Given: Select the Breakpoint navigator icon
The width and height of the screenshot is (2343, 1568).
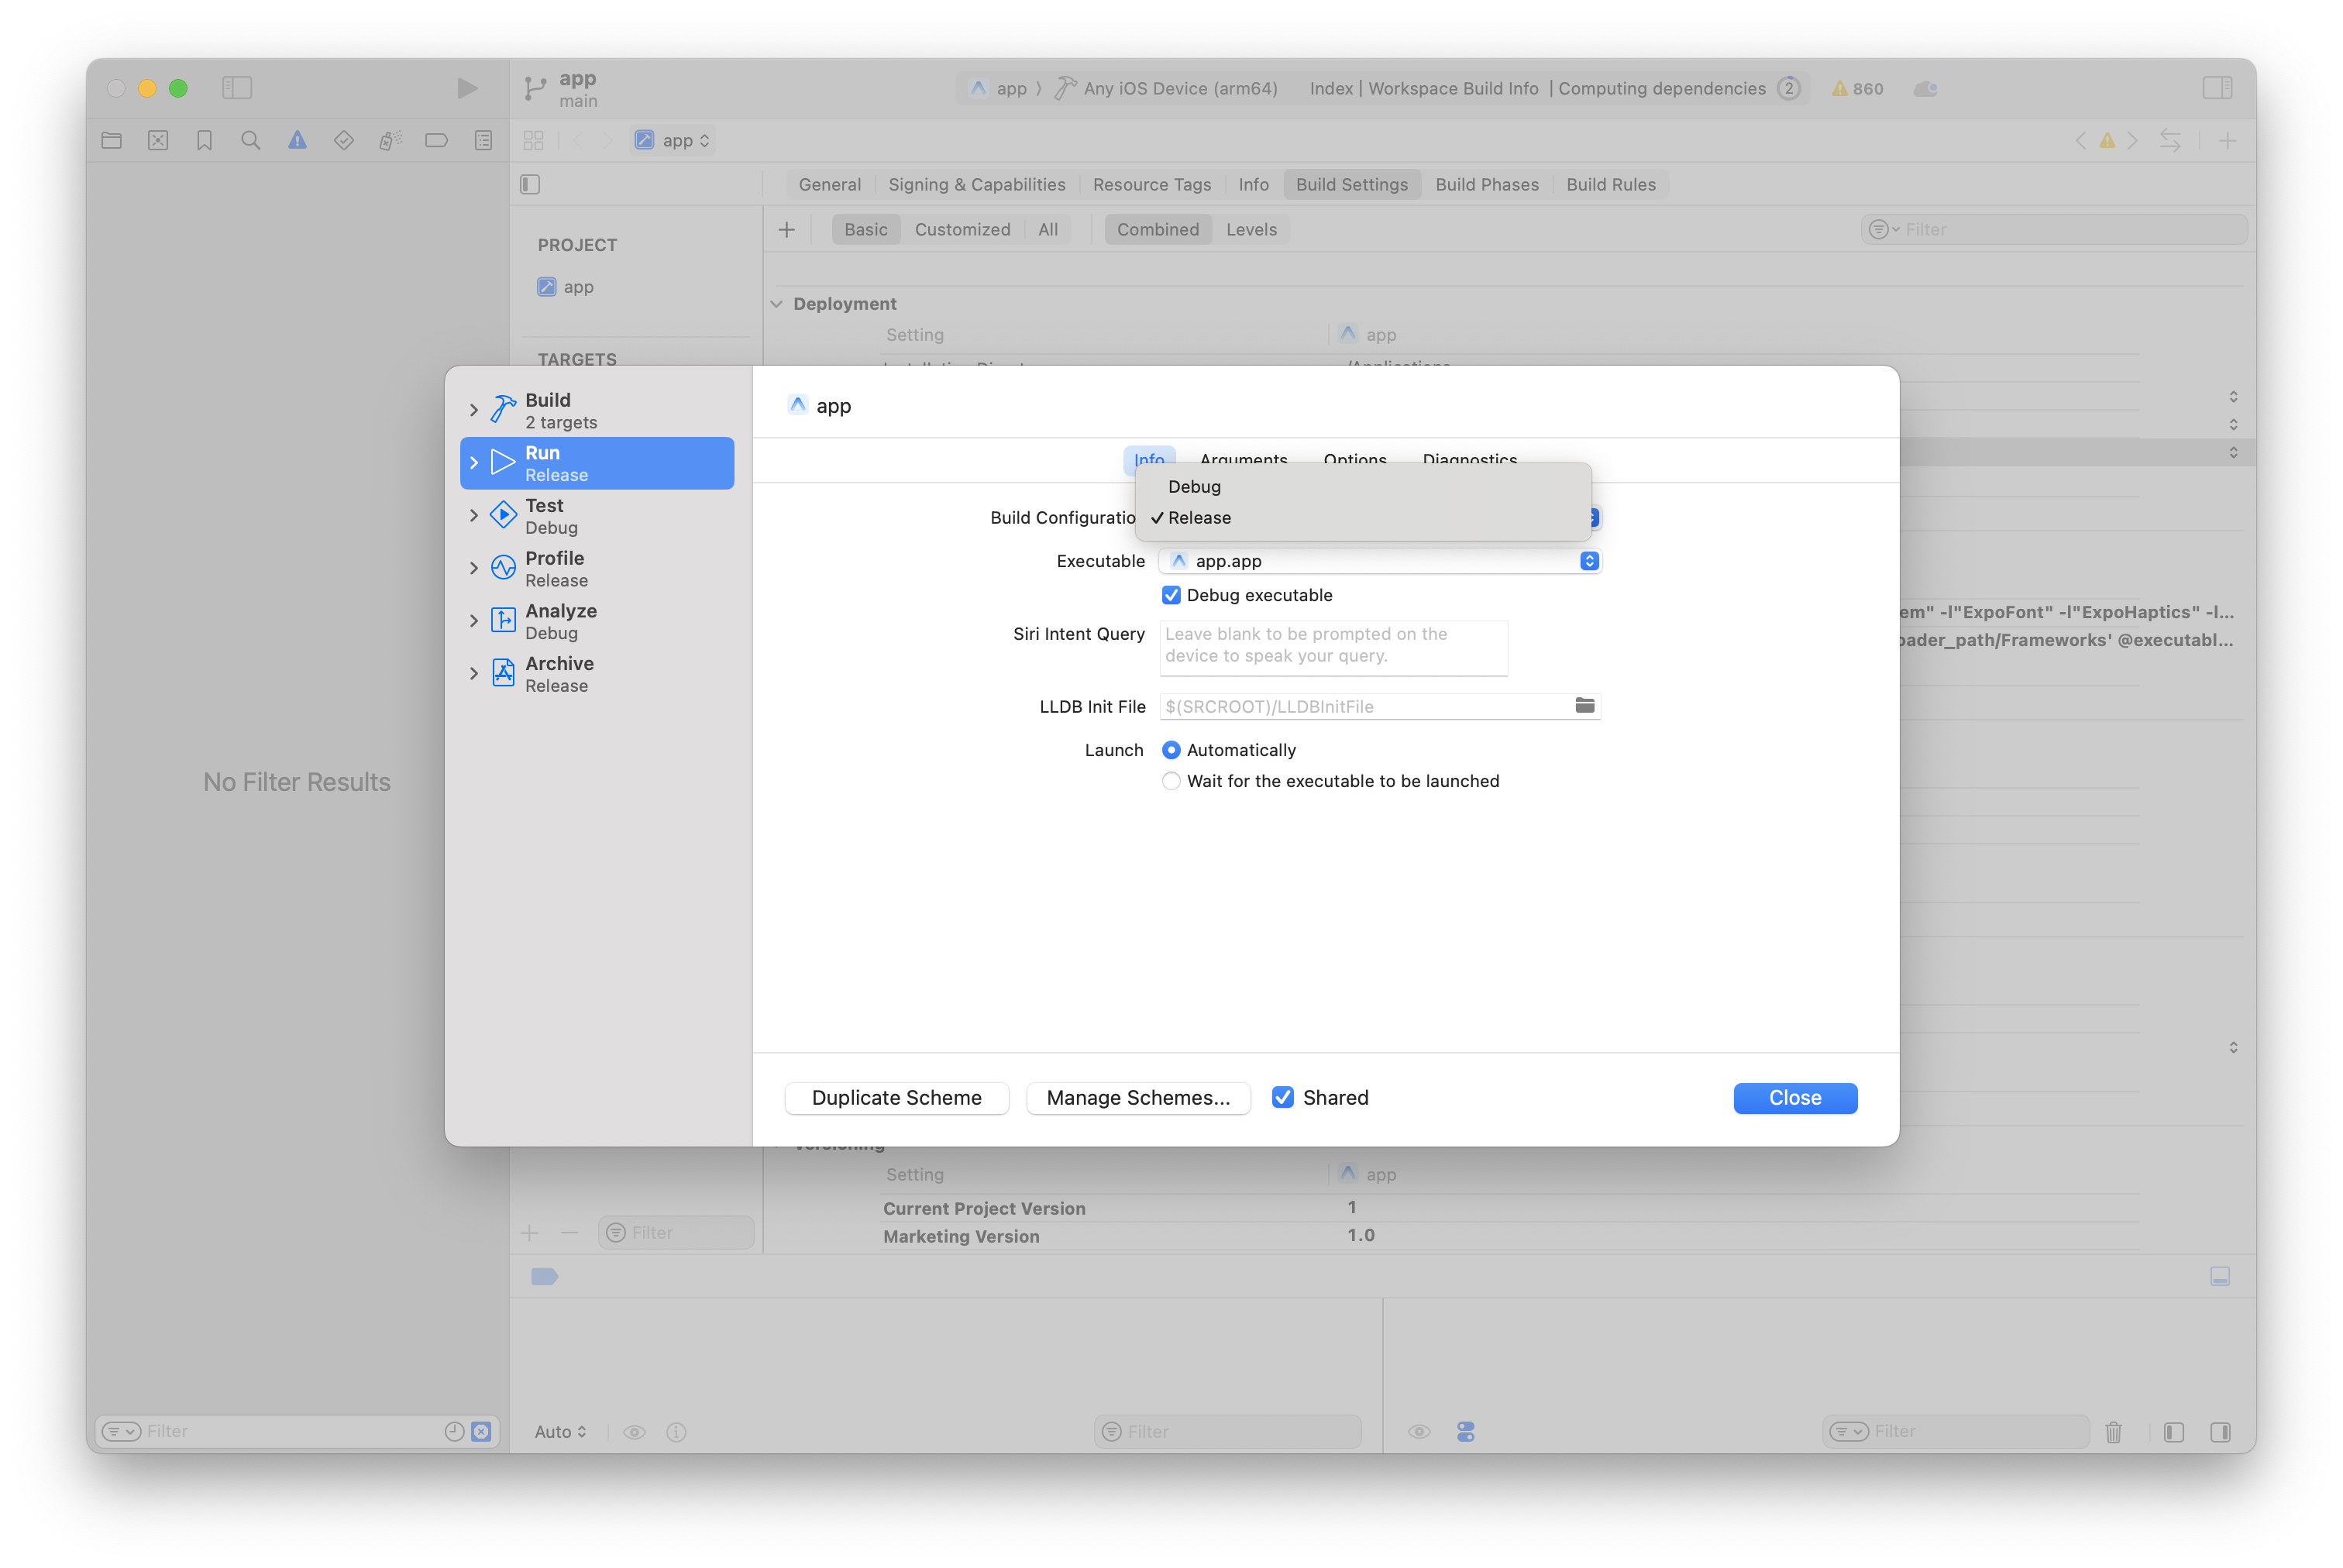Looking at the screenshot, I should pos(436,140).
